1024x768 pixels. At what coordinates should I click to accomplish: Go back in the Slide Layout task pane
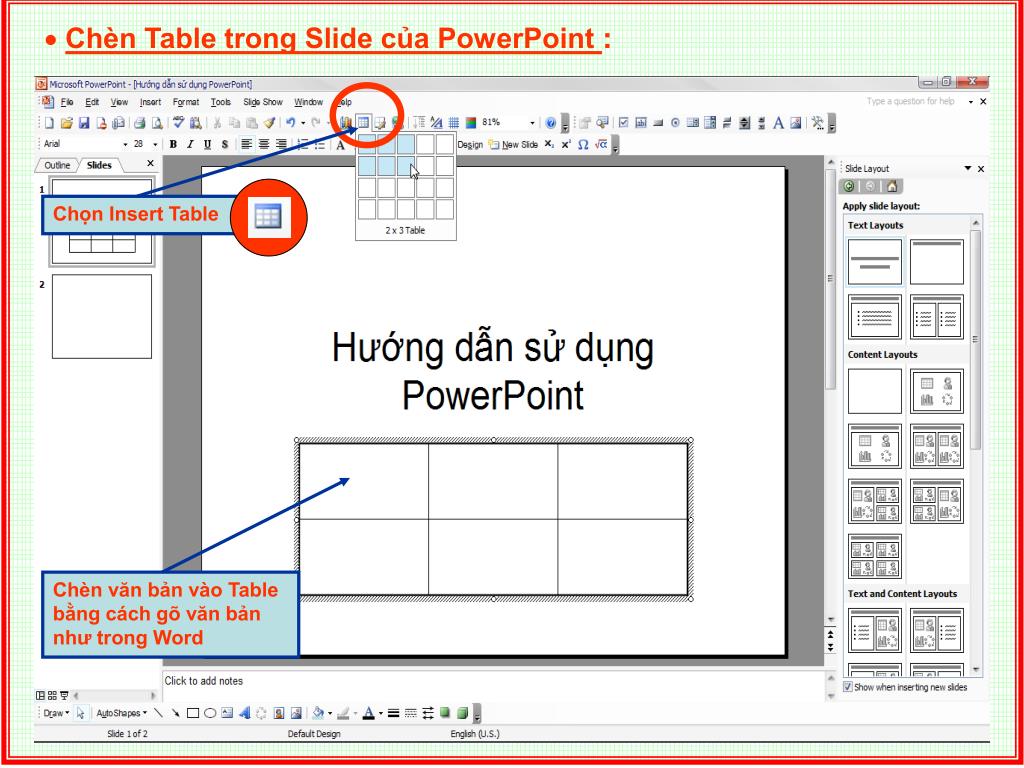[849, 187]
